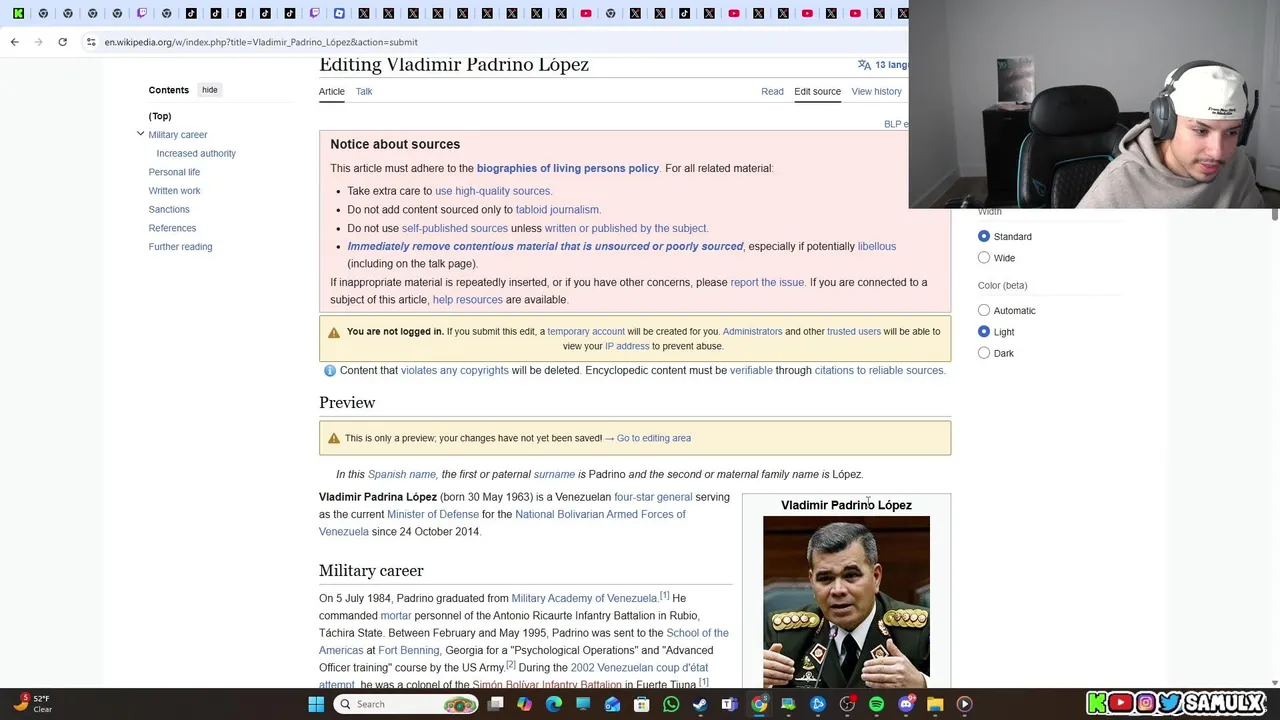Switch to Chrome in the taskbar
This screenshot has height=720, width=1280.
pos(759,704)
